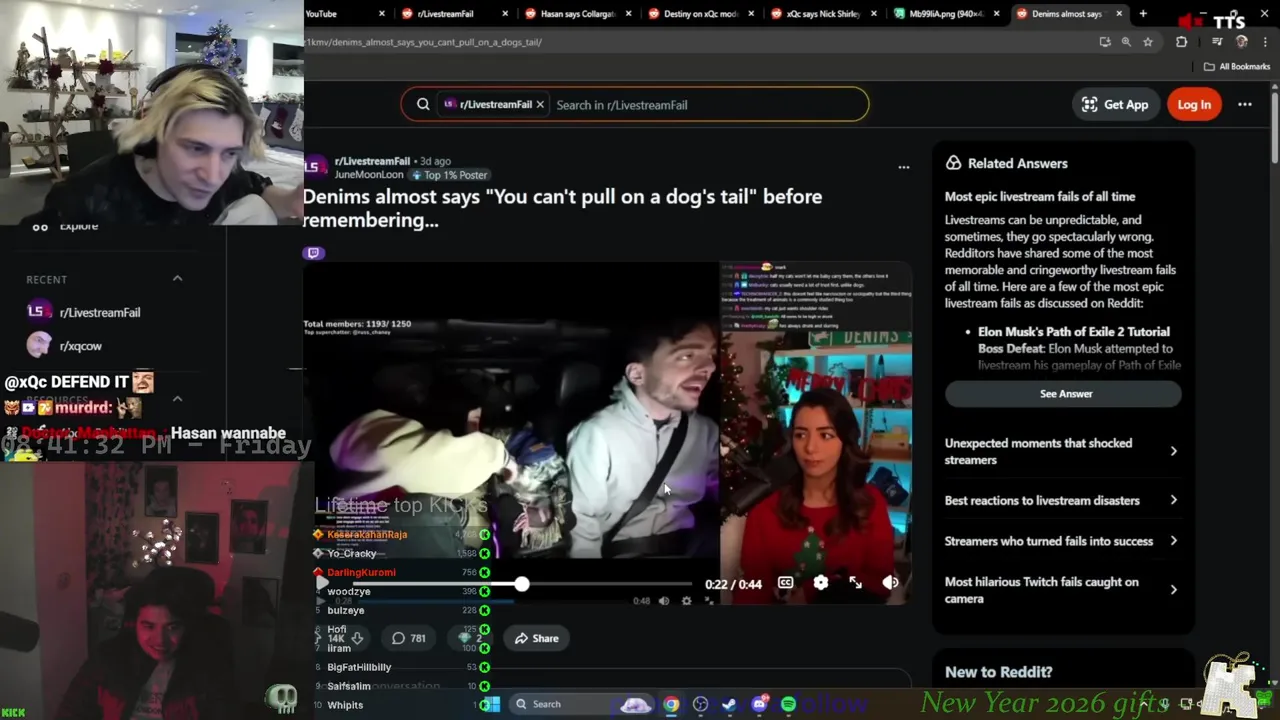Expand Most hilarious Twitch fails caught on camera
This screenshot has height=720, width=1280.
pos(1062,590)
